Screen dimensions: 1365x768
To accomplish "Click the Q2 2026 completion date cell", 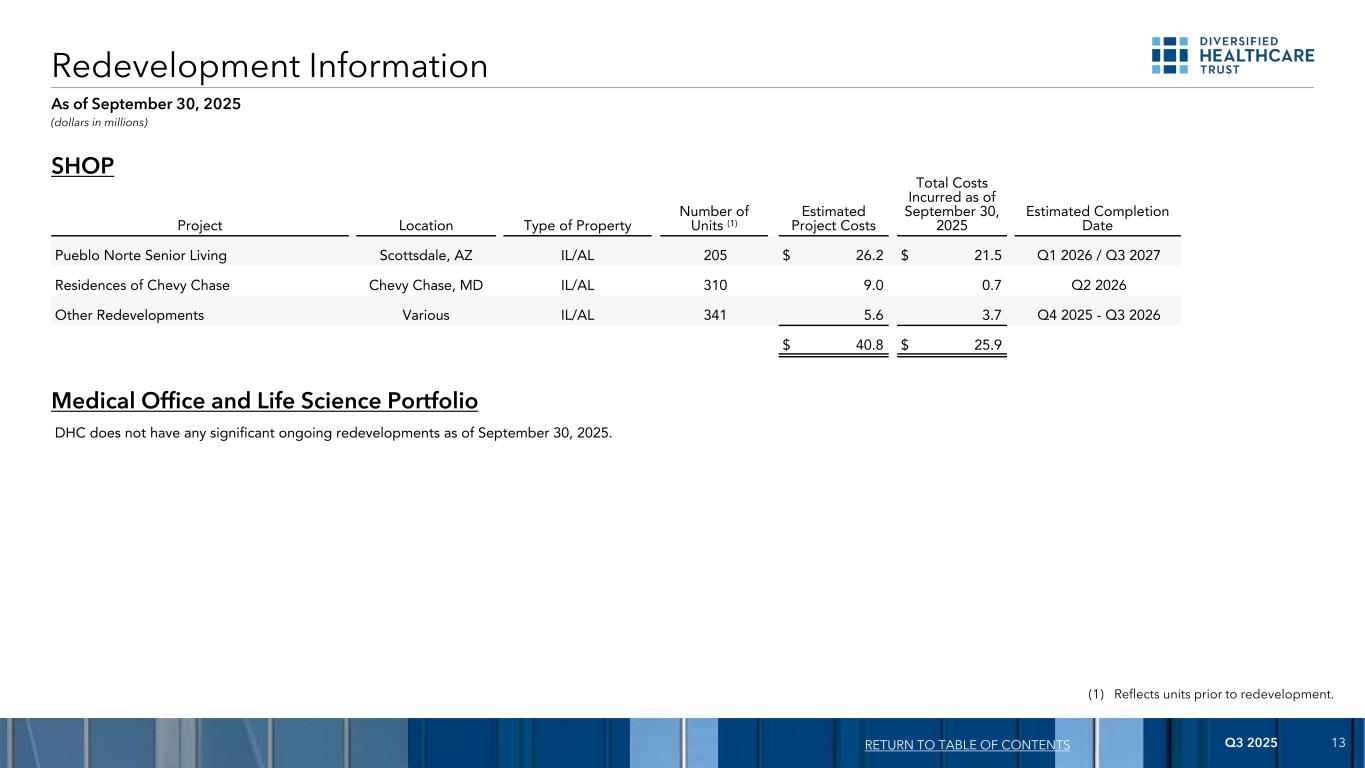I will [1097, 285].
